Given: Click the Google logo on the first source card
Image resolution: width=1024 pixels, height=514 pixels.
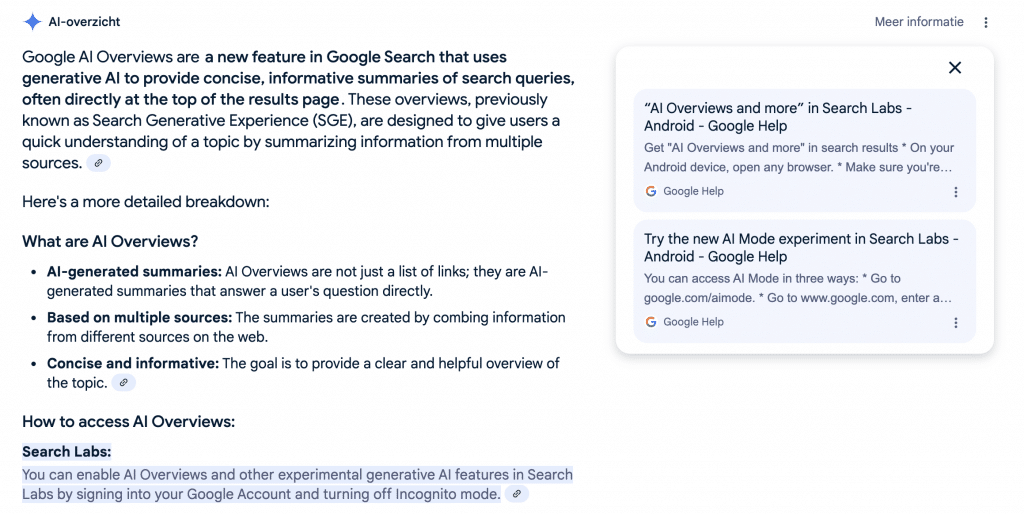Looking at the screenshot, I should [650, 191].
